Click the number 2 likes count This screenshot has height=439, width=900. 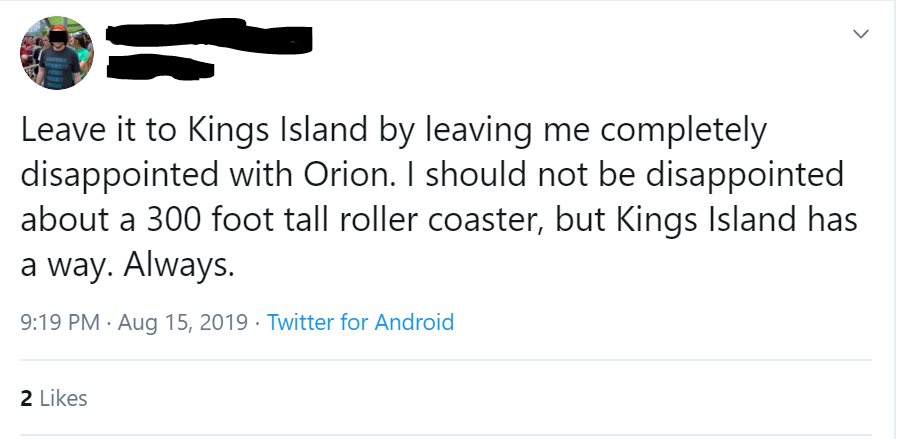(x=26, y=398)
